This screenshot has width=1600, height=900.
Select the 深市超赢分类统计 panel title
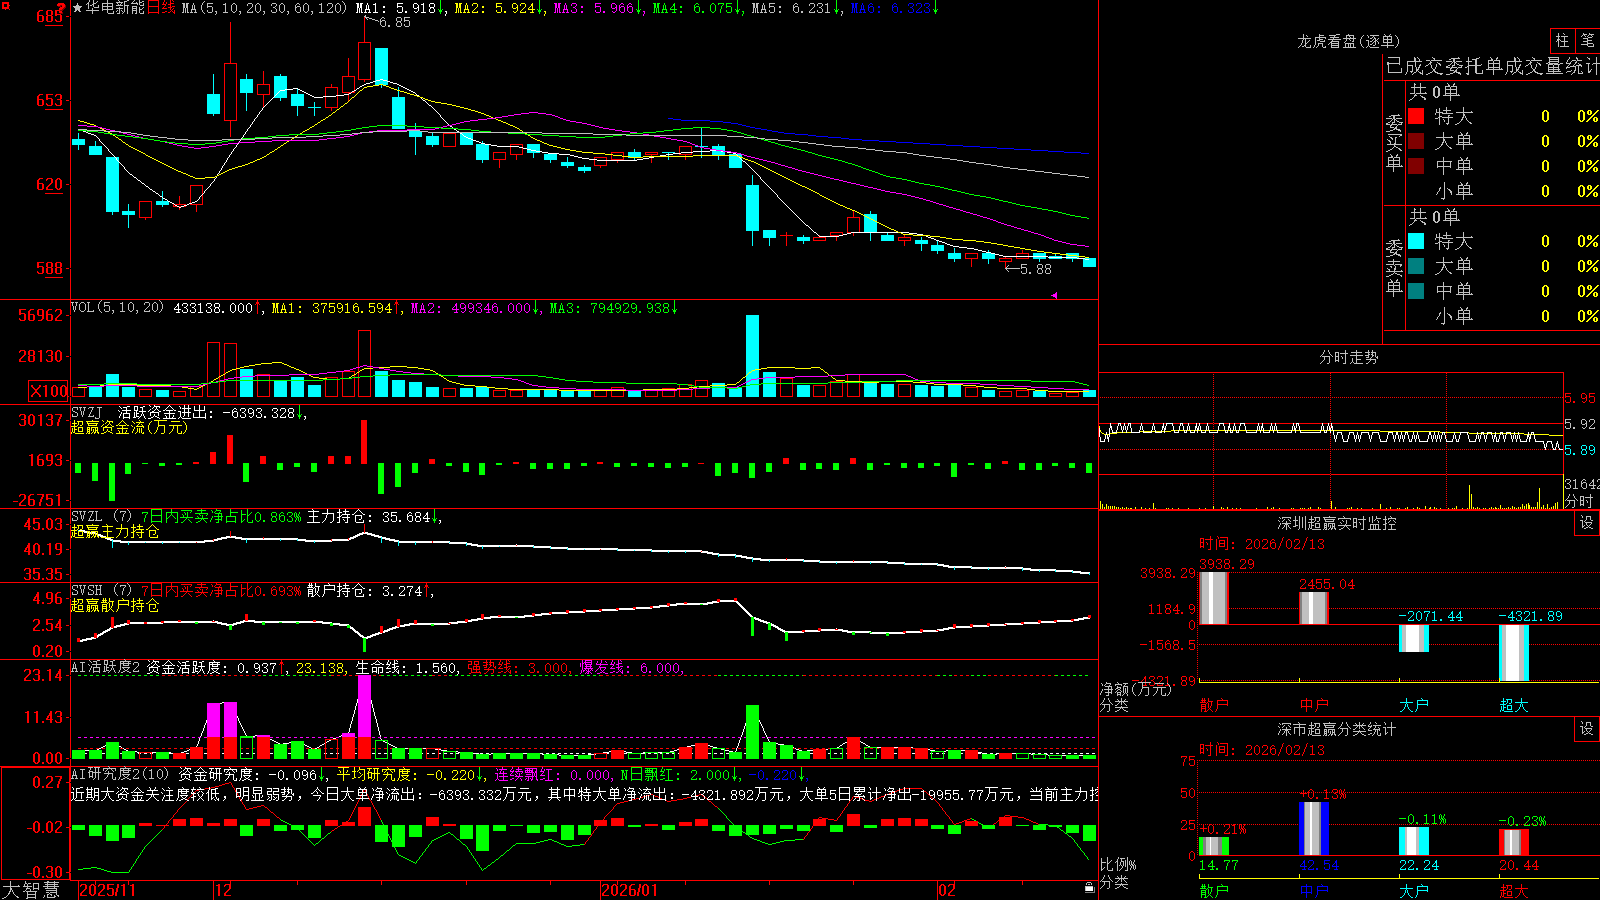coord(1336,729)
